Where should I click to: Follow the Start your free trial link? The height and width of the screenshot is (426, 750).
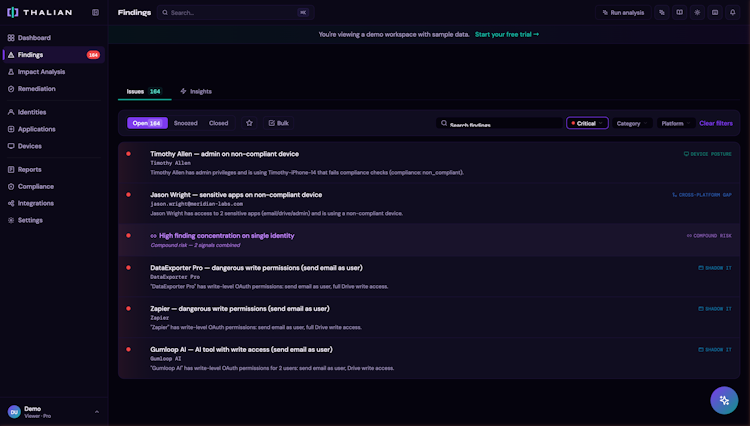pyautogui.click(x=507, y=34)
